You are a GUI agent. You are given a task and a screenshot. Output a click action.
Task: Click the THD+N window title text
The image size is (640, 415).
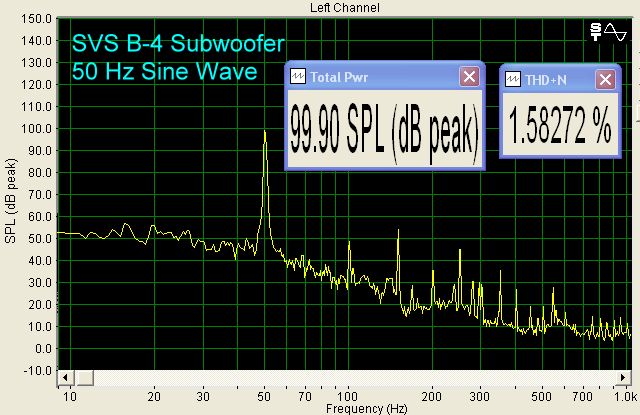pyautogui.click(x=546, y=80)
